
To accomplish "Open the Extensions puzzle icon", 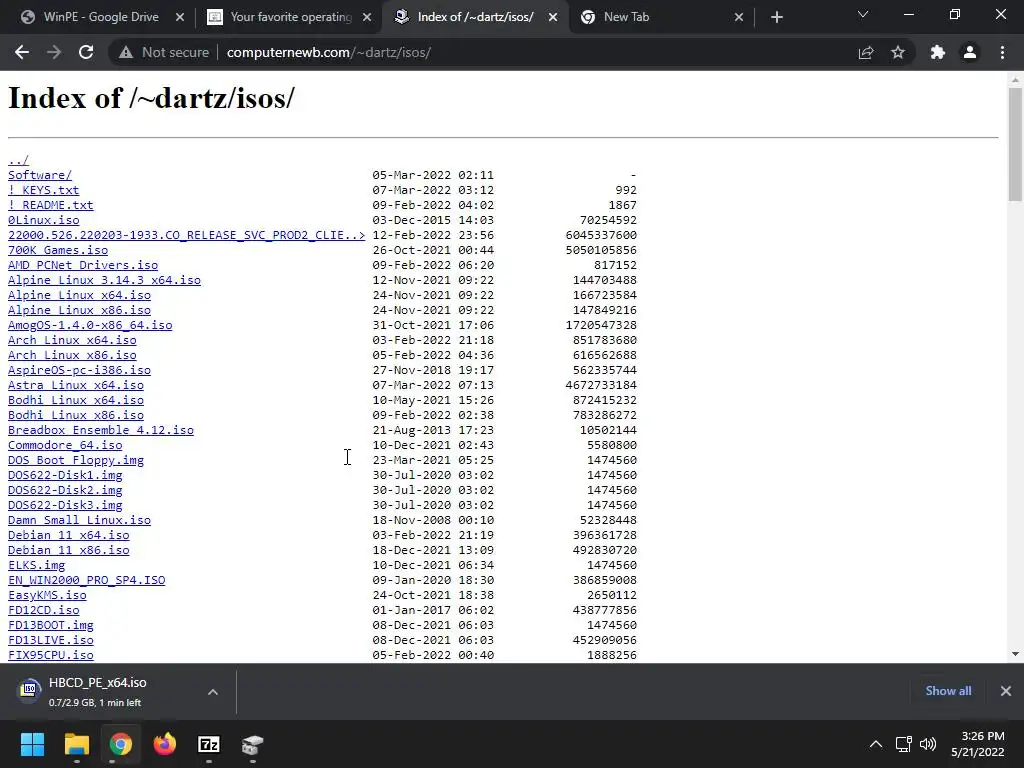I will click(938, 52).
